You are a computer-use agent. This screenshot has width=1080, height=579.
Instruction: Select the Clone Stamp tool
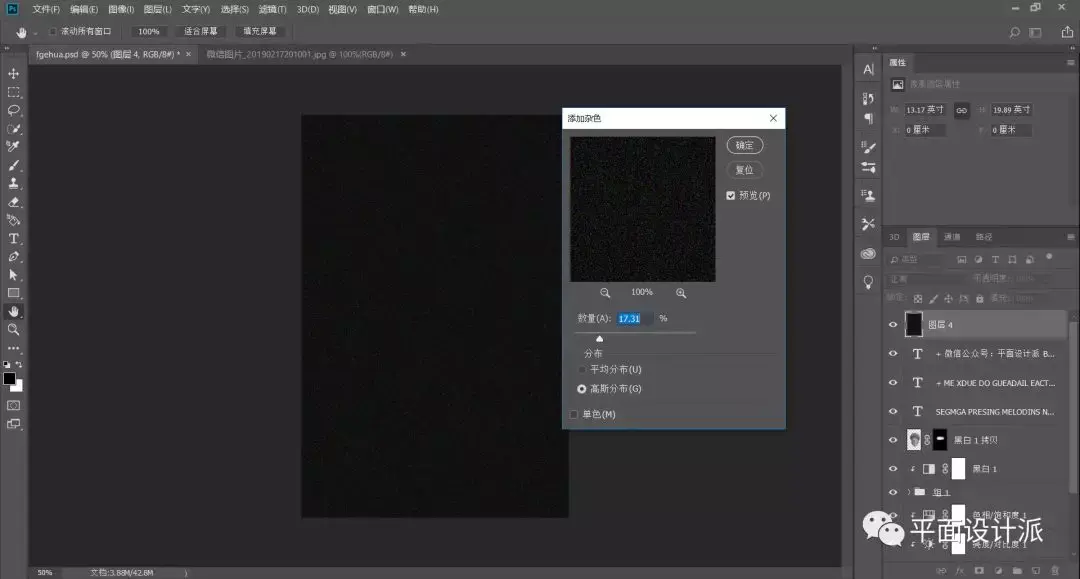click(13, 184)
